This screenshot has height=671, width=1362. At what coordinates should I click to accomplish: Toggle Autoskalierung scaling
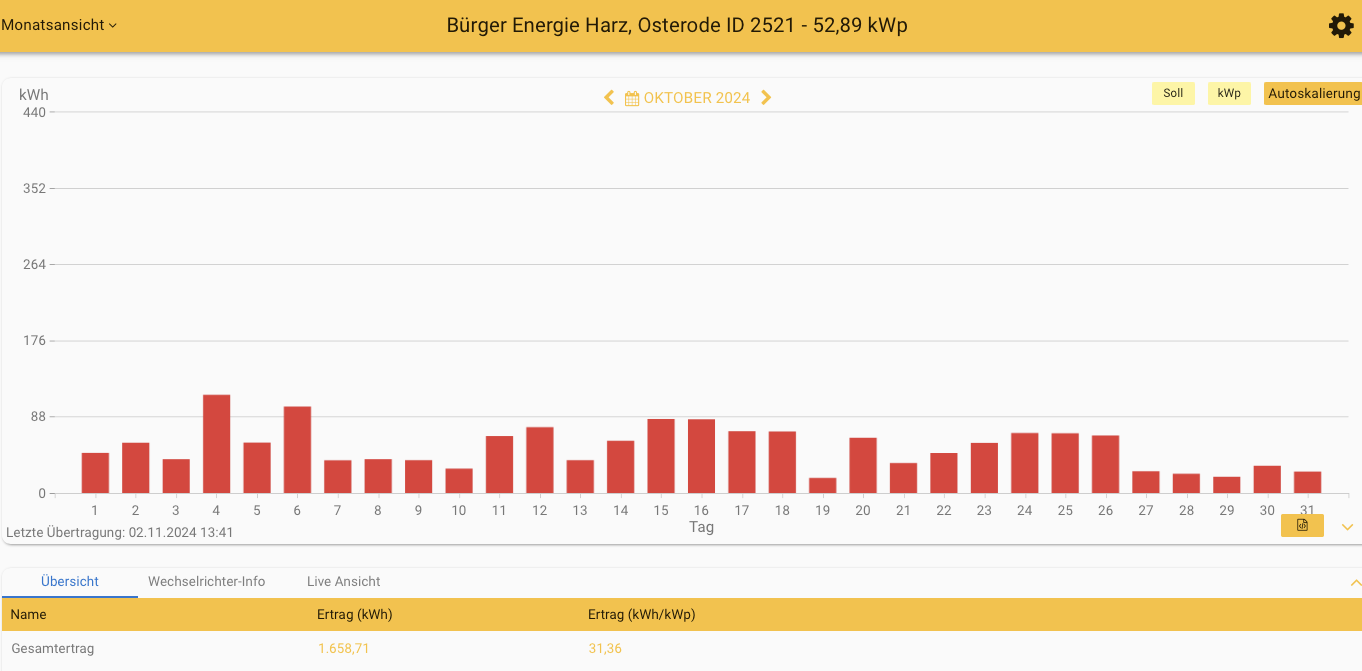point(1313,93)
